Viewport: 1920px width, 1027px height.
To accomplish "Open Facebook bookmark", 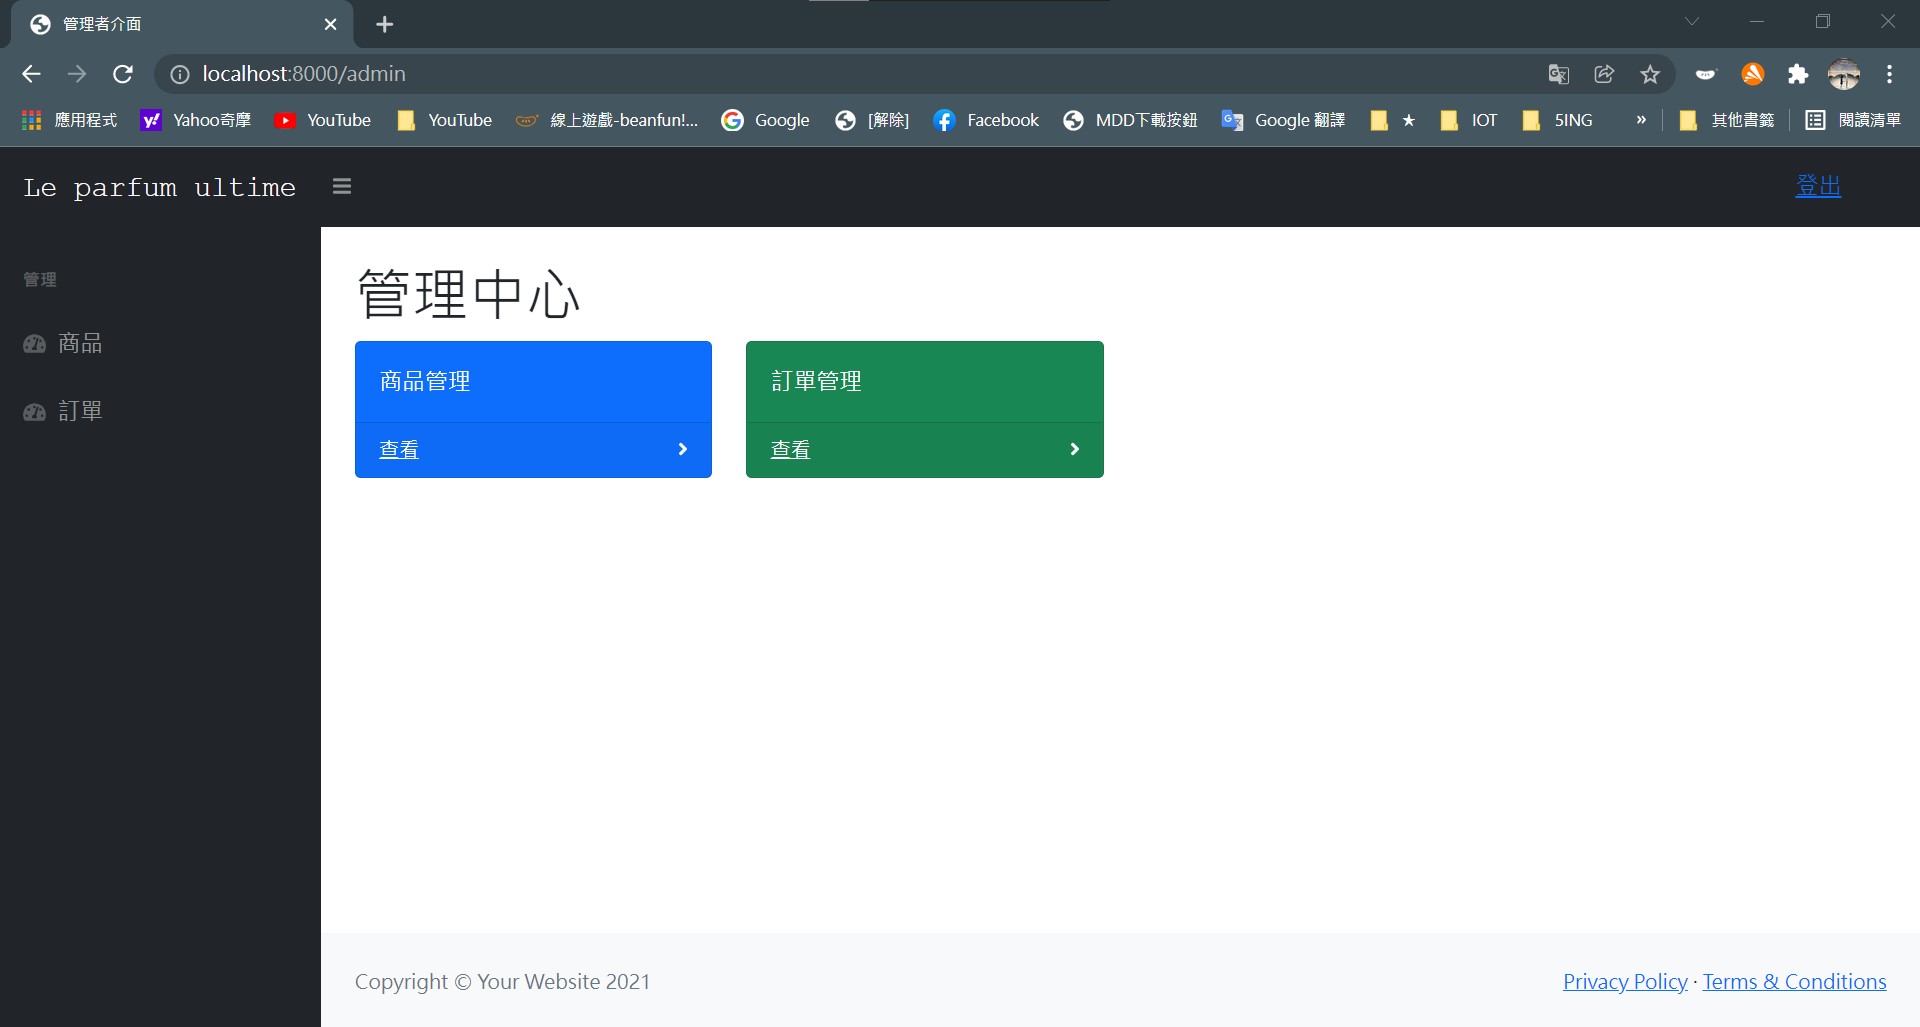I will point(987,120).
